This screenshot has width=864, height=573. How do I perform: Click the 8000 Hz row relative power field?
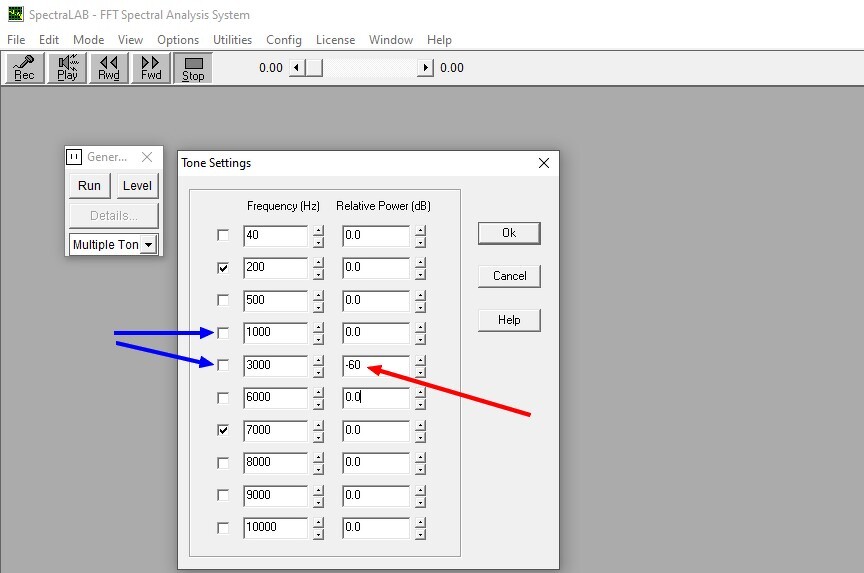[x=376, y=463]
